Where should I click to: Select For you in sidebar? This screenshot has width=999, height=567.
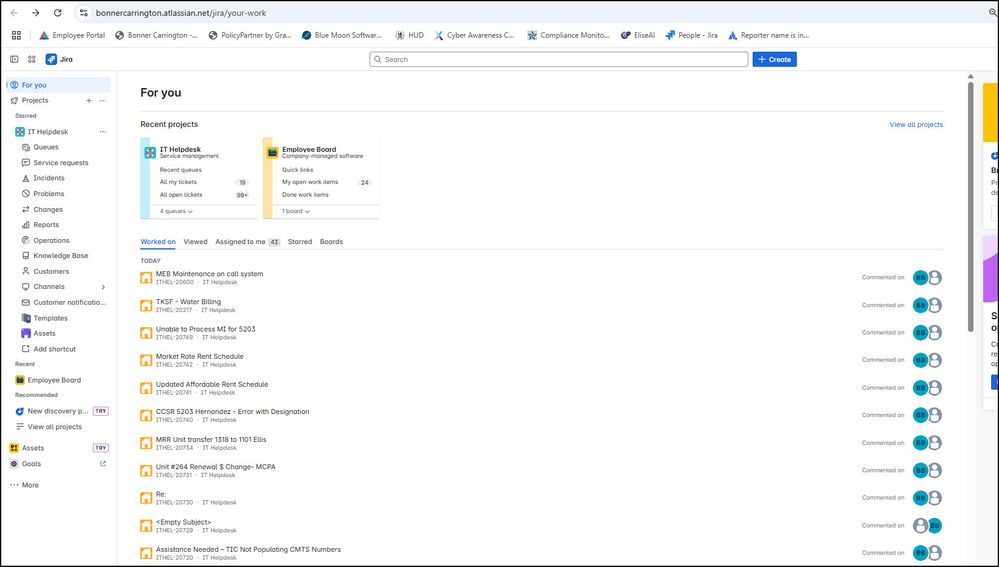(x=59, y=85)
